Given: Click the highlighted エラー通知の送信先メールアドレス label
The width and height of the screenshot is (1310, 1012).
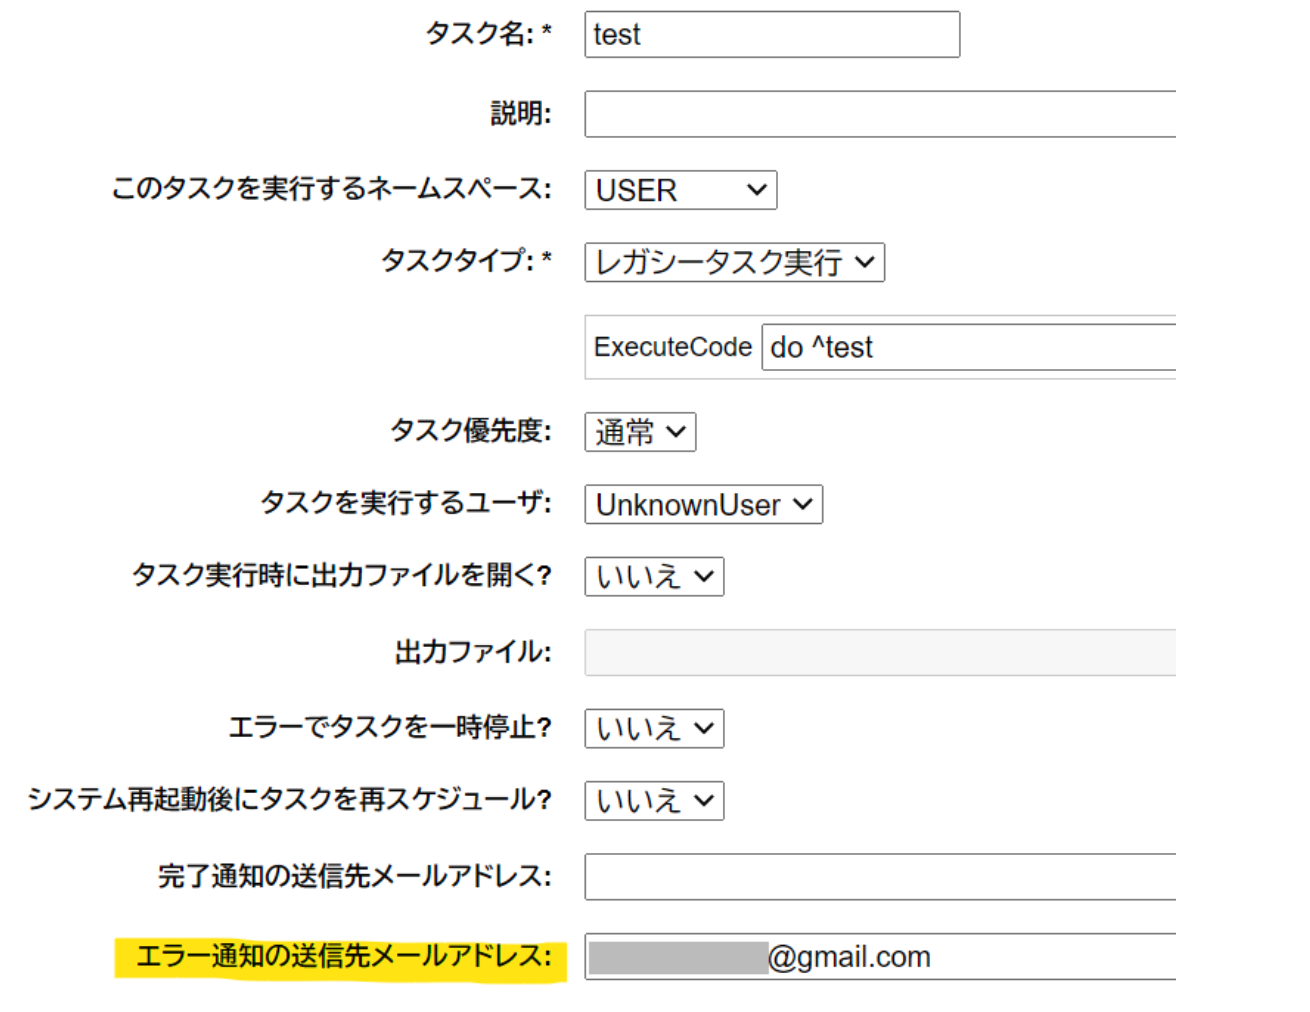Looking at the screenshot, I should pos(343,957).
